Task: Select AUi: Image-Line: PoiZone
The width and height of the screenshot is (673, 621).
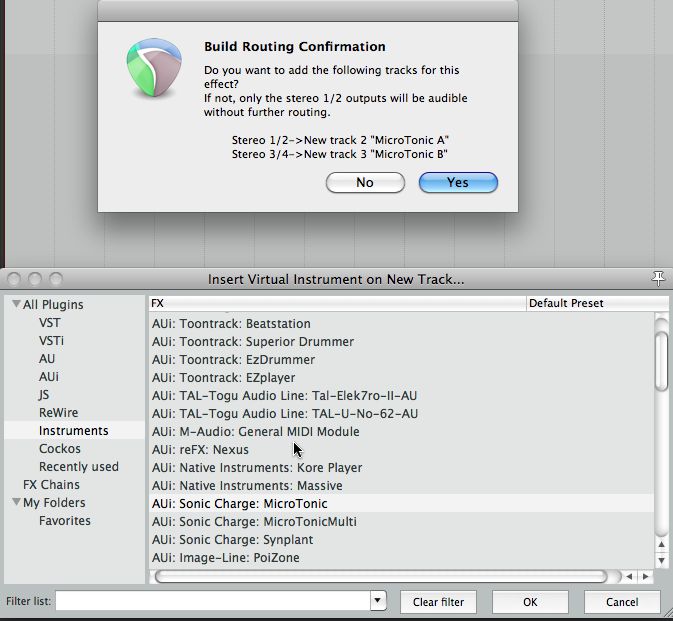Action: tap(226, 557)
